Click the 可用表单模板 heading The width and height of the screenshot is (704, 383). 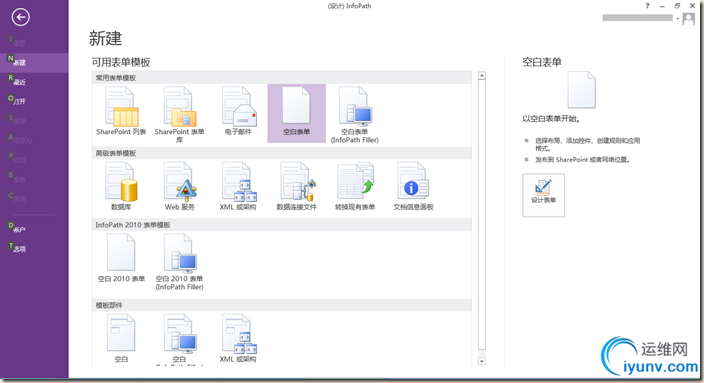point(121,62)
